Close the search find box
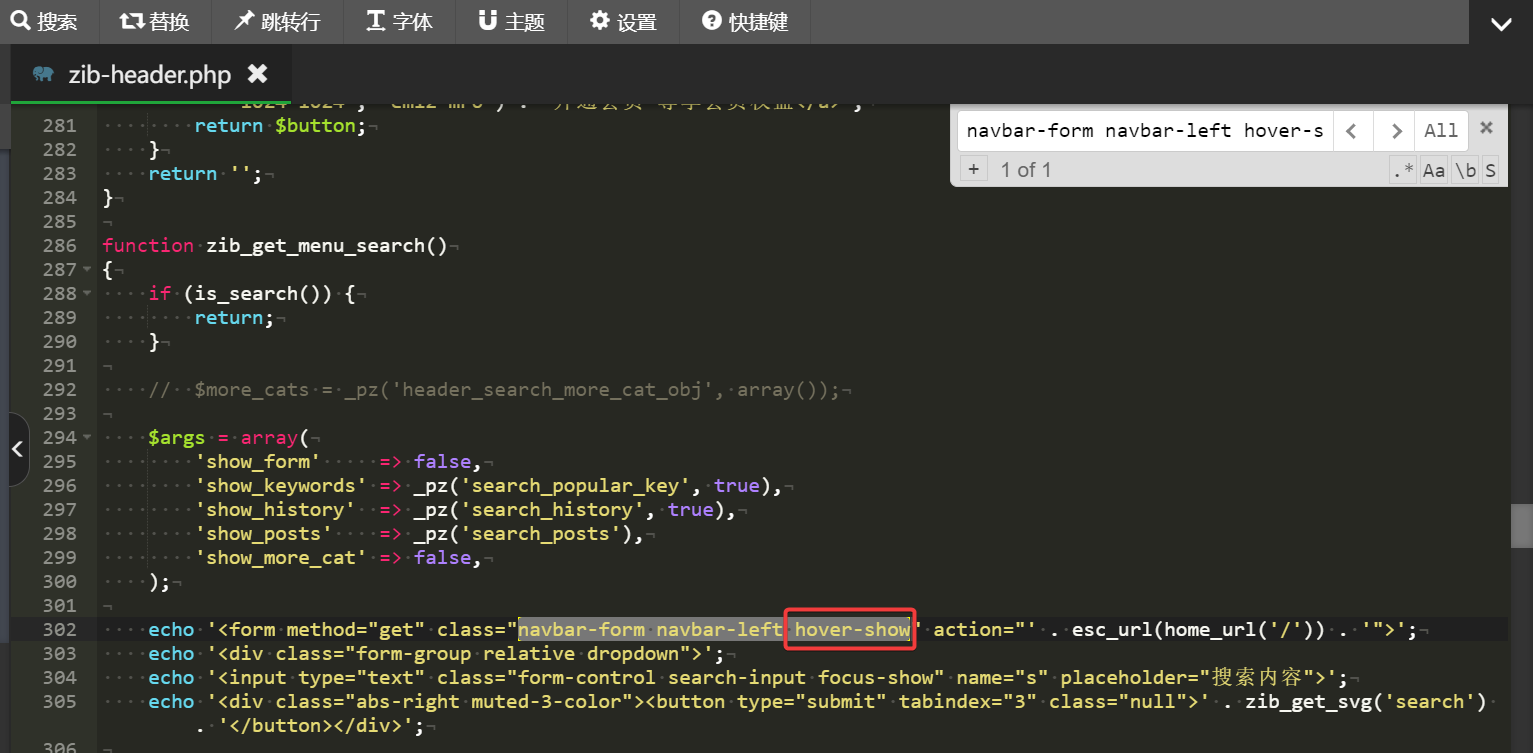 point(1486,128)
